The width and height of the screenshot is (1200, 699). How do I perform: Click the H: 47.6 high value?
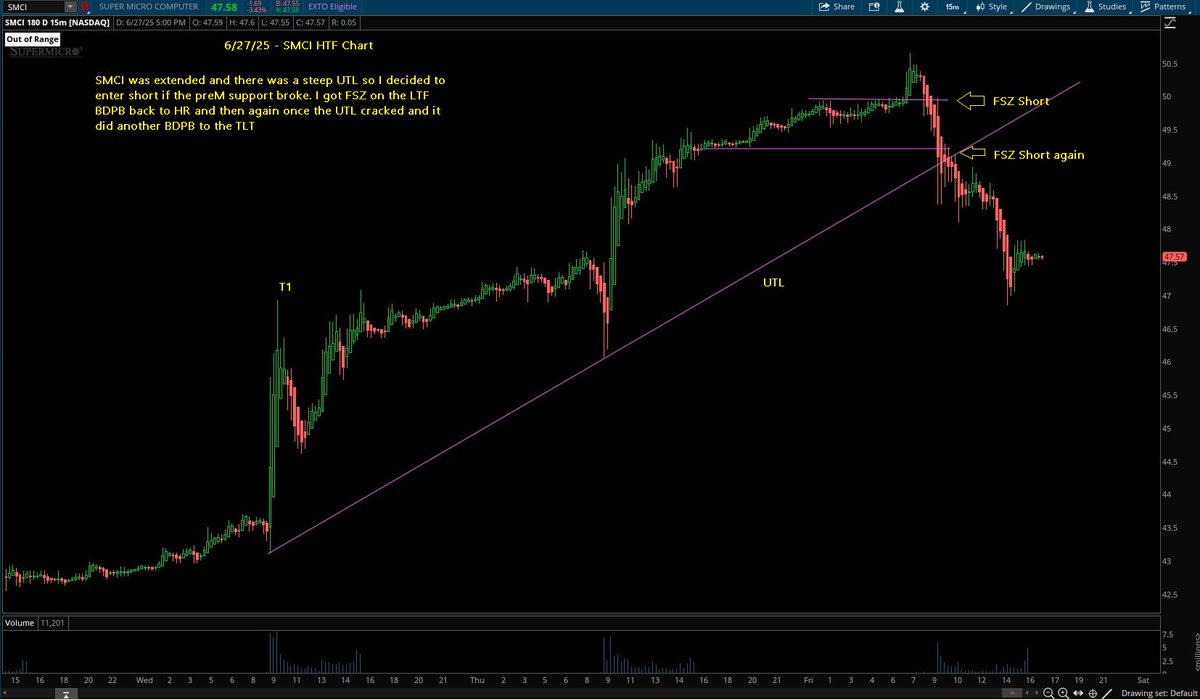click(x=243, y=23)
